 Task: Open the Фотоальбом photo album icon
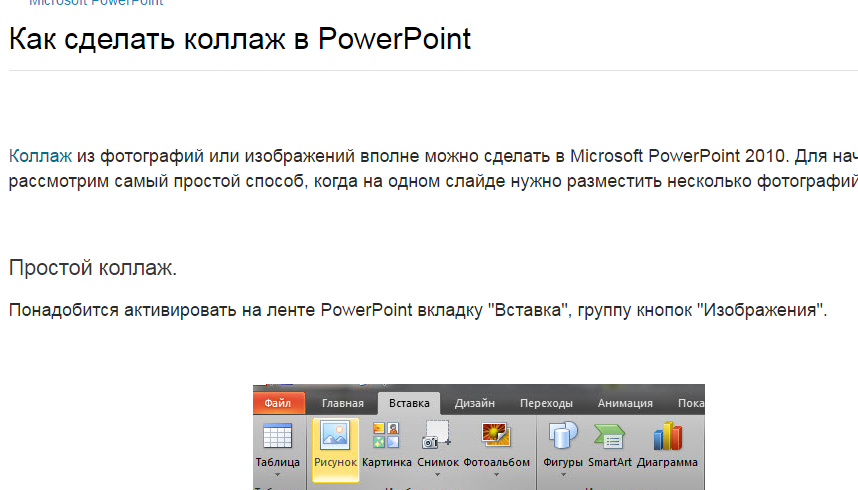[496, 435]
